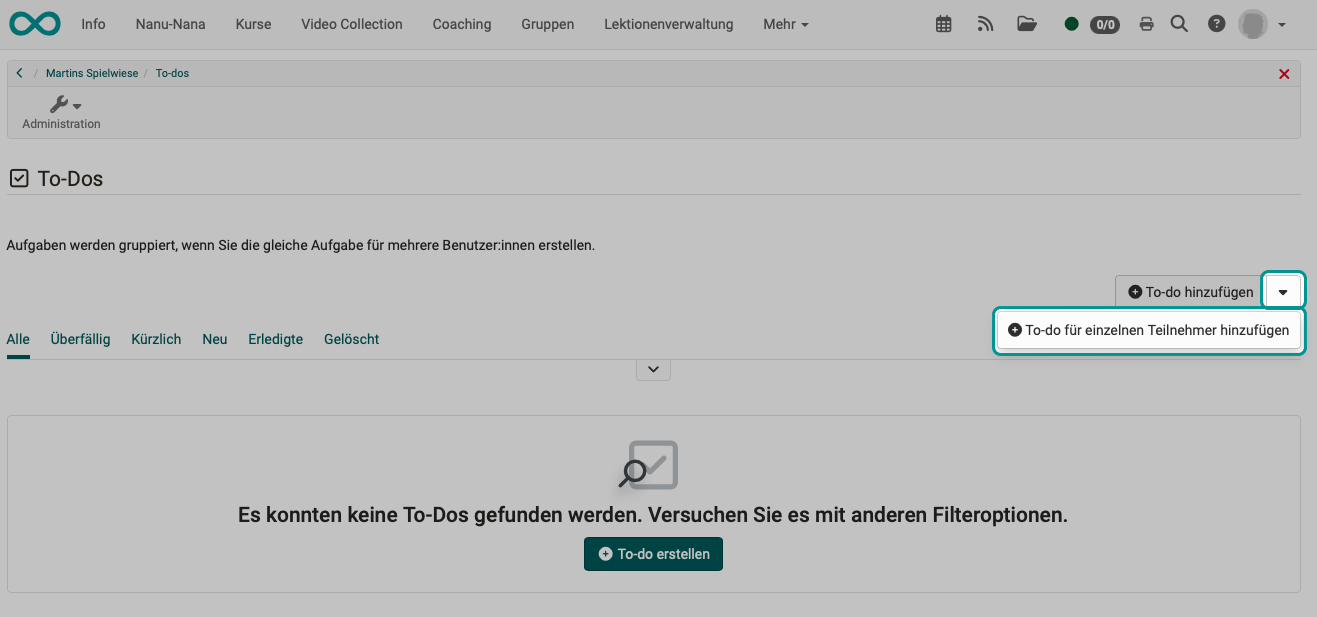Image resolution: width=1317 pixels, height=617 pixels.
Task: Select To-do für einzelnen Teilnehmer hinzufügen
Action: [1148, 330]
